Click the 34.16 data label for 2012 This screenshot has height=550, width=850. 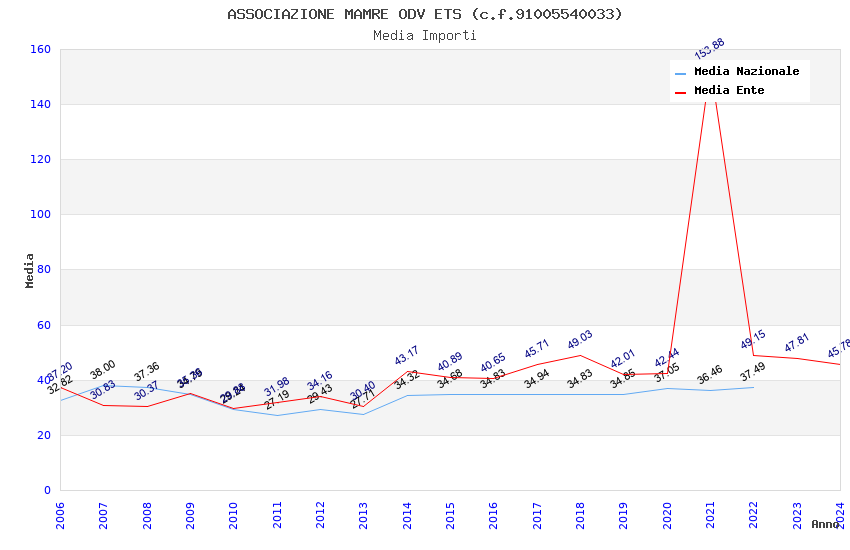[x=320, y=381]
